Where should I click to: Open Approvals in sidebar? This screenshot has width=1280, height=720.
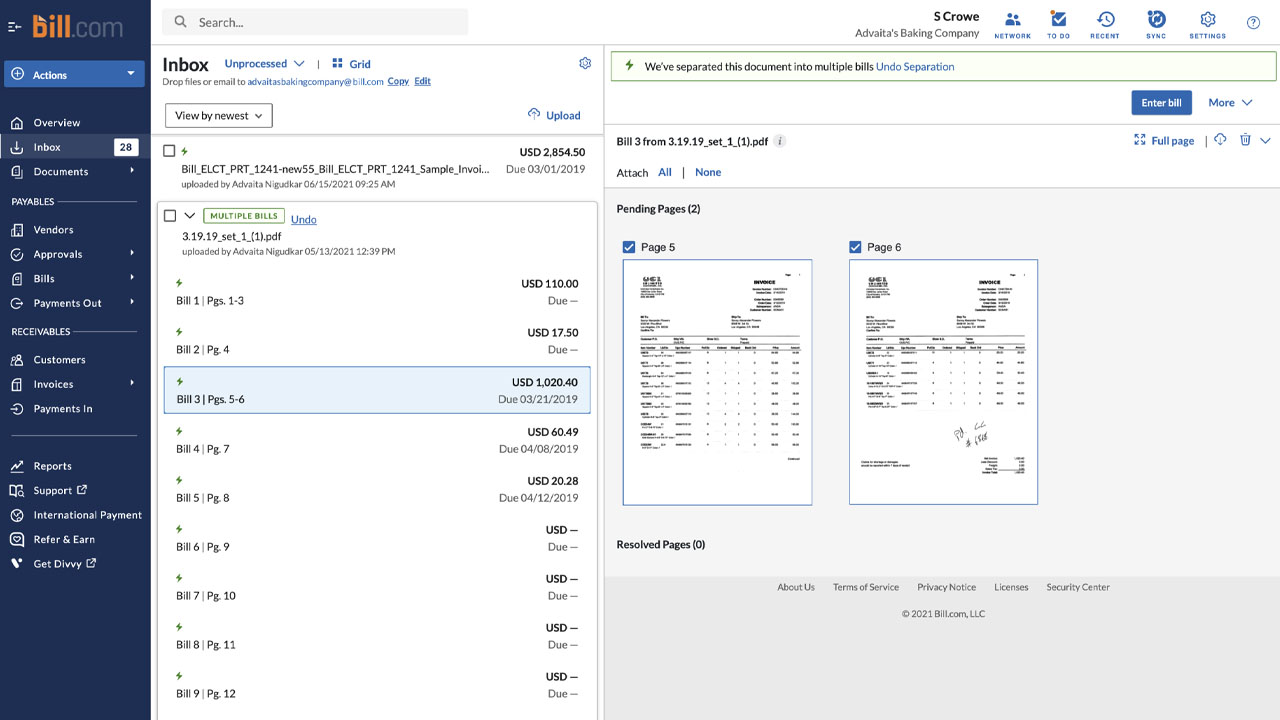57,254
